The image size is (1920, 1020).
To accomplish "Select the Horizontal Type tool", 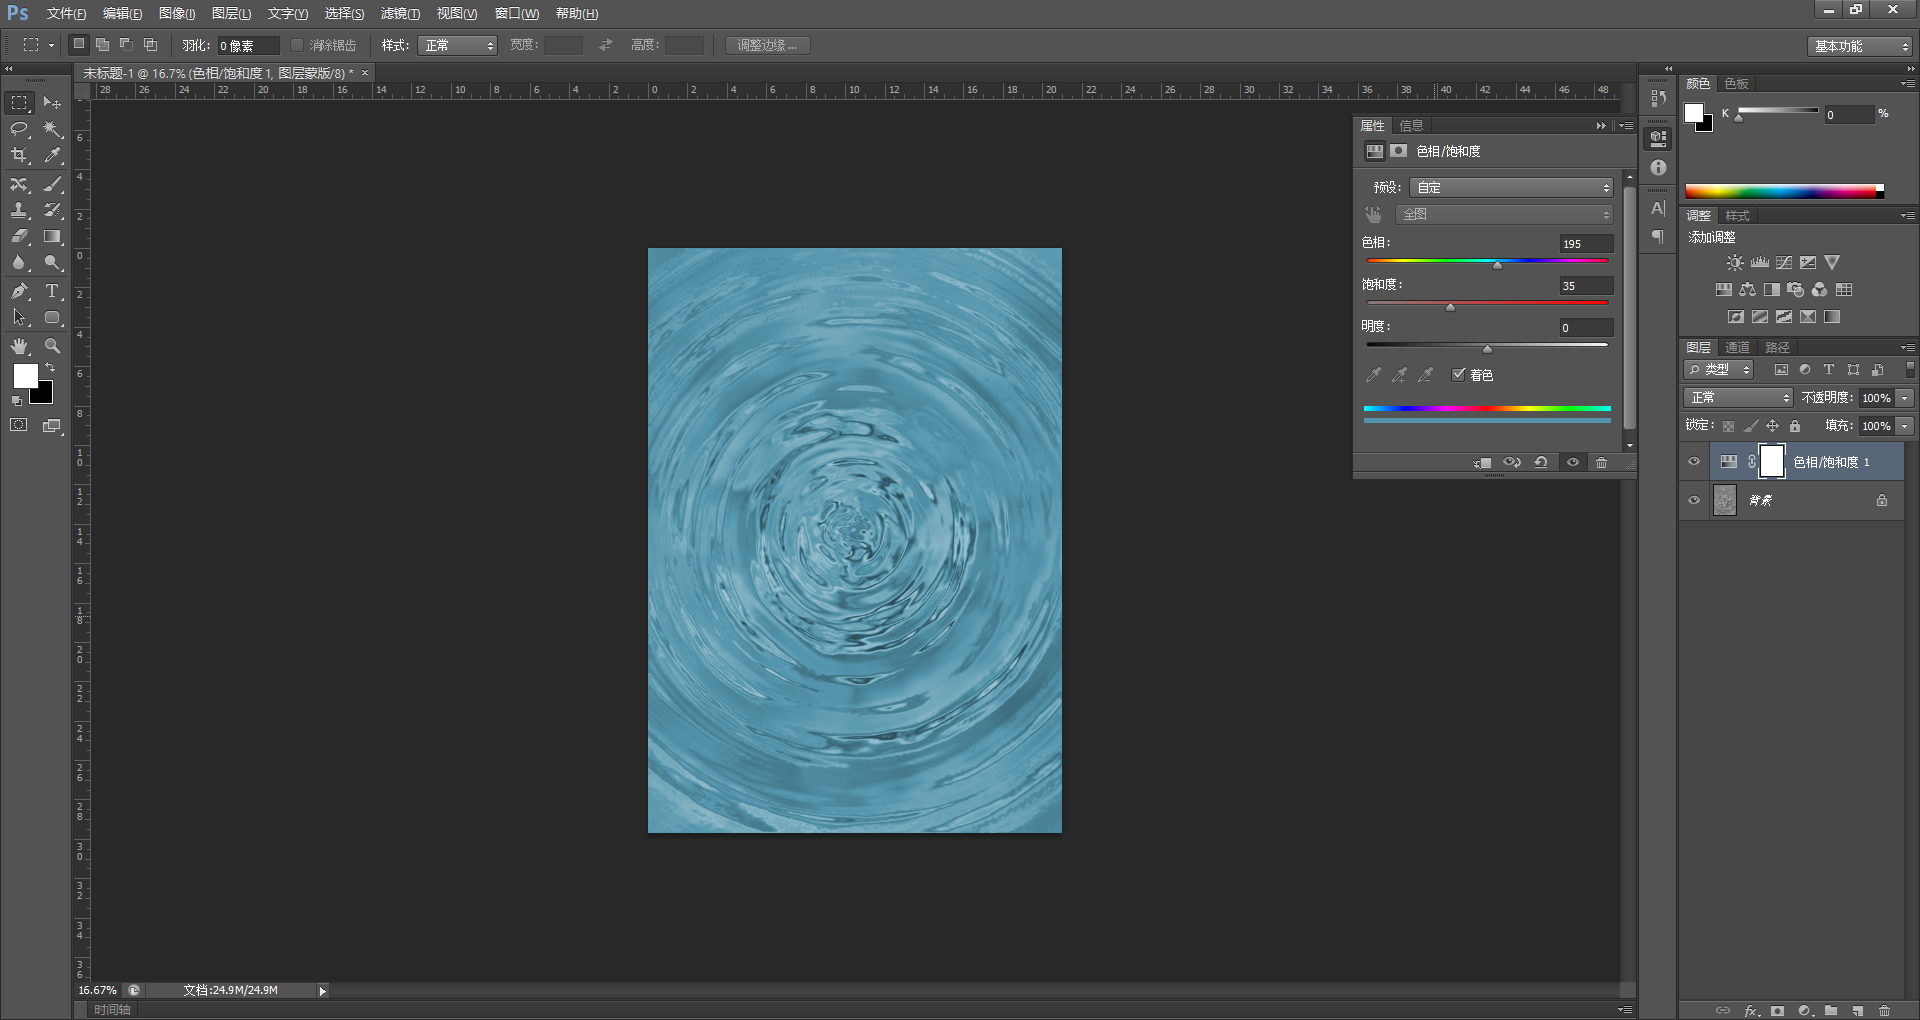I will 53,291.
